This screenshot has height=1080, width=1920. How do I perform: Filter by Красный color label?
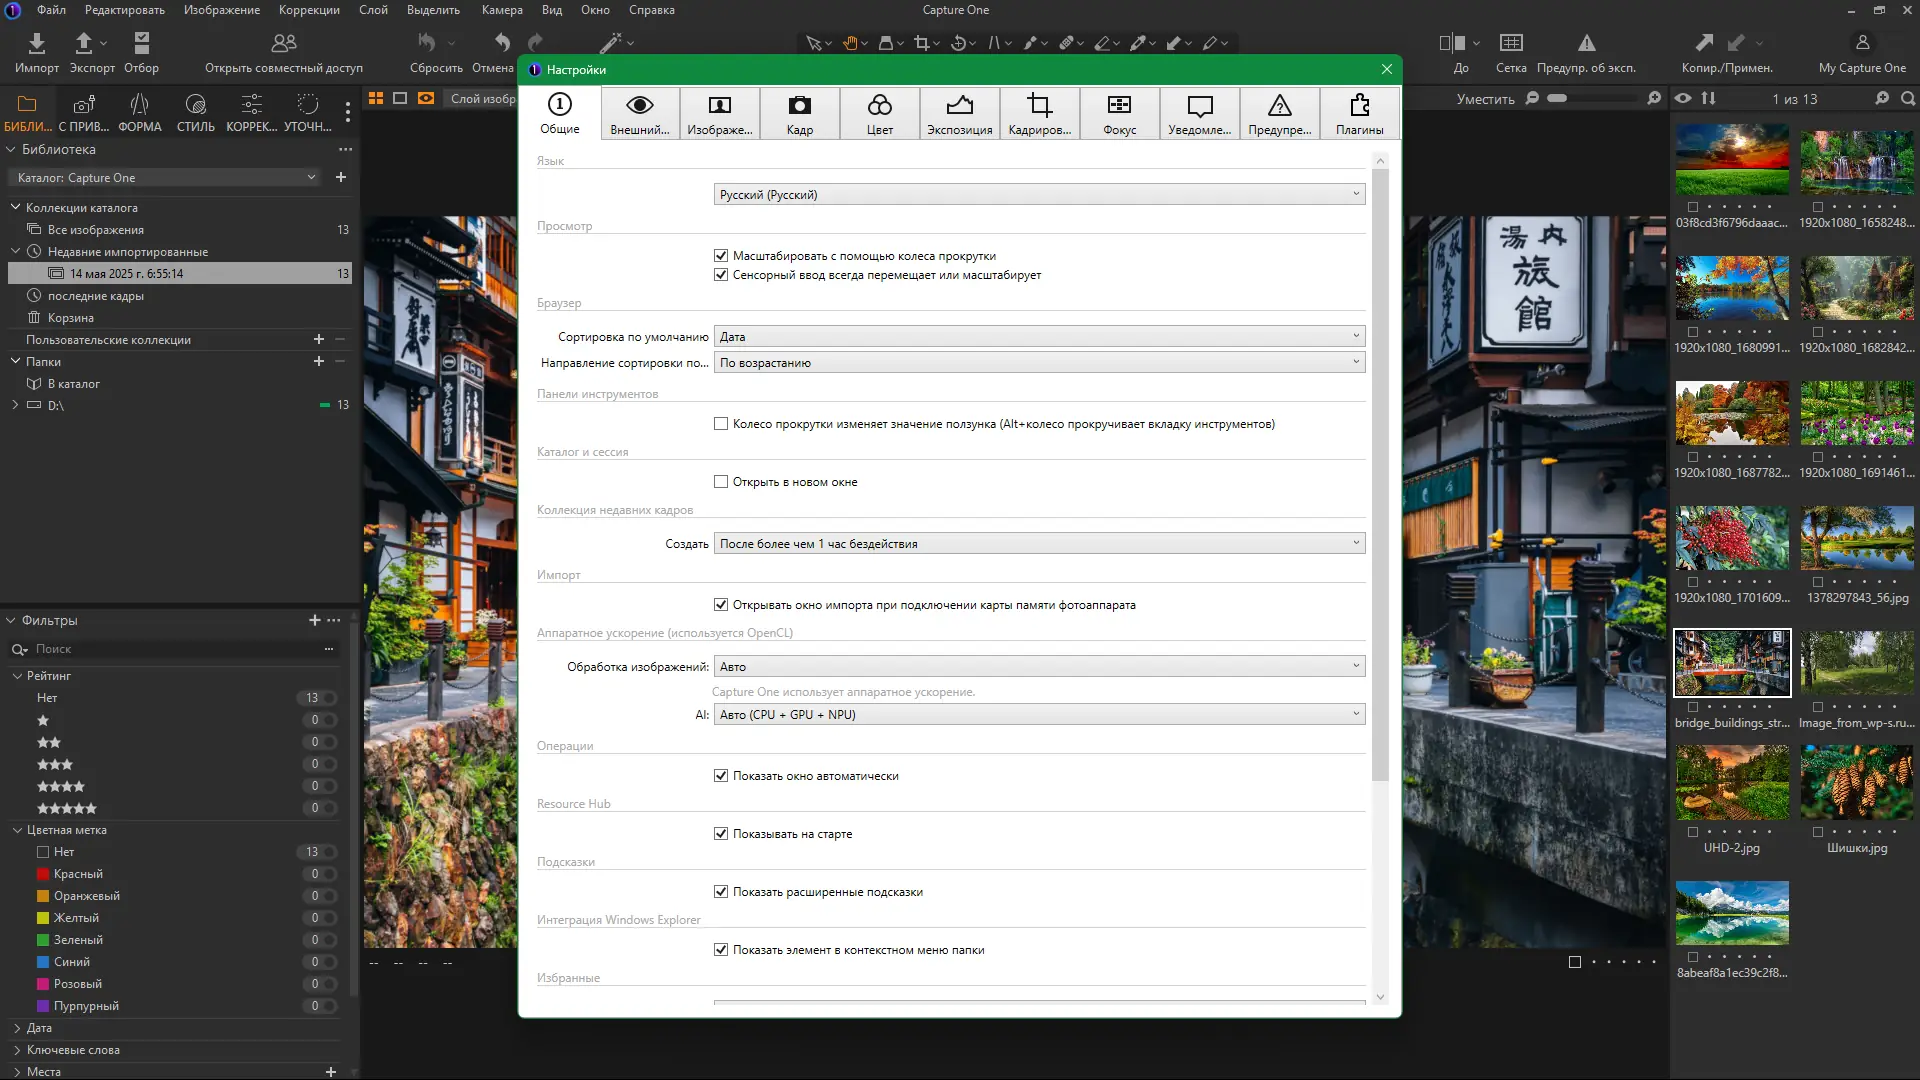[77, 874]
